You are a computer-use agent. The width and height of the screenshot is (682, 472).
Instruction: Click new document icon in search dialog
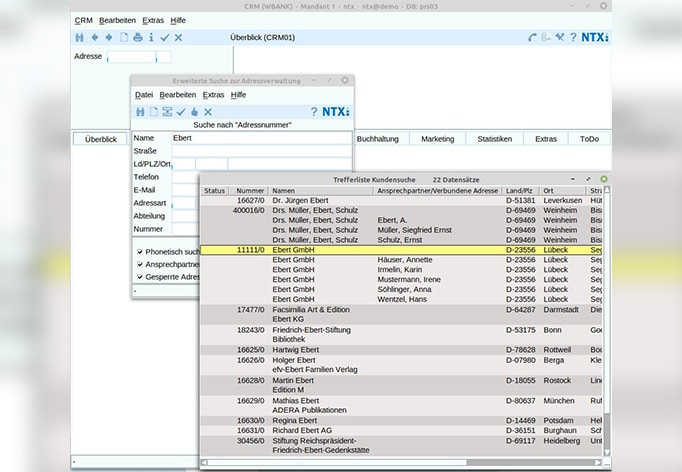(x=154, y=112)
